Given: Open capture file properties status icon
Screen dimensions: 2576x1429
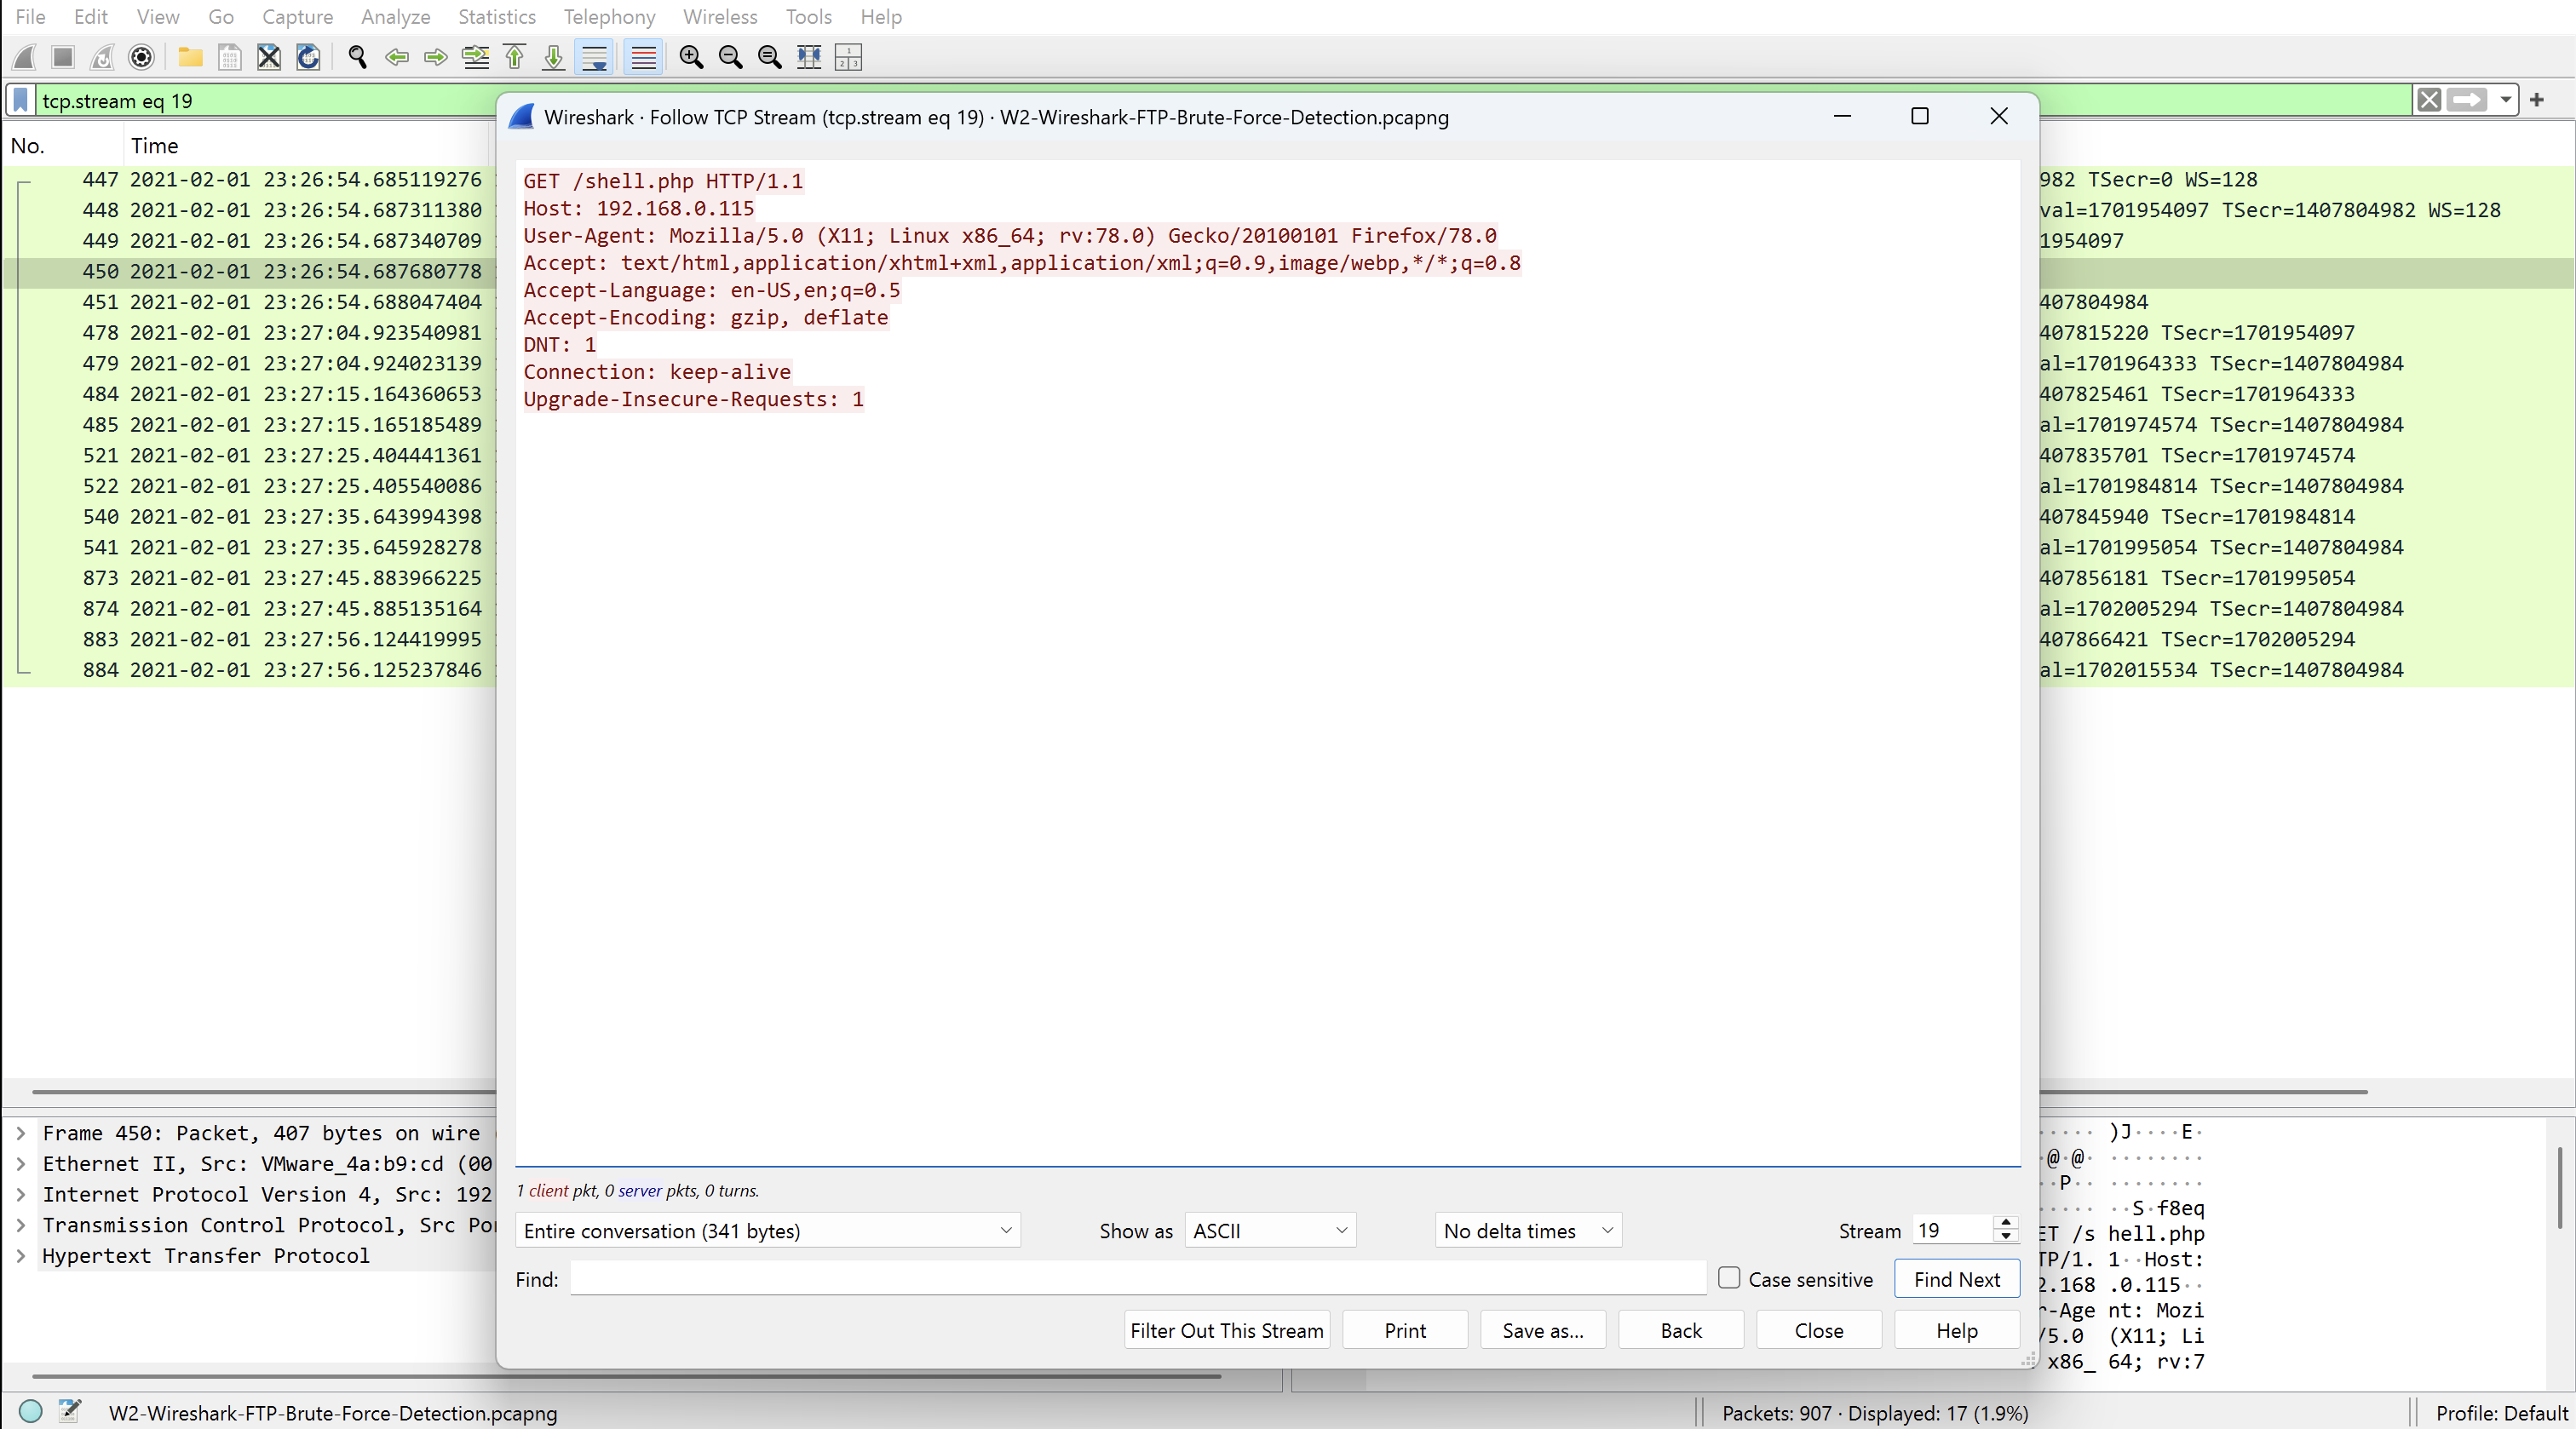Looking at the screenshot, I should [69, 1411].
